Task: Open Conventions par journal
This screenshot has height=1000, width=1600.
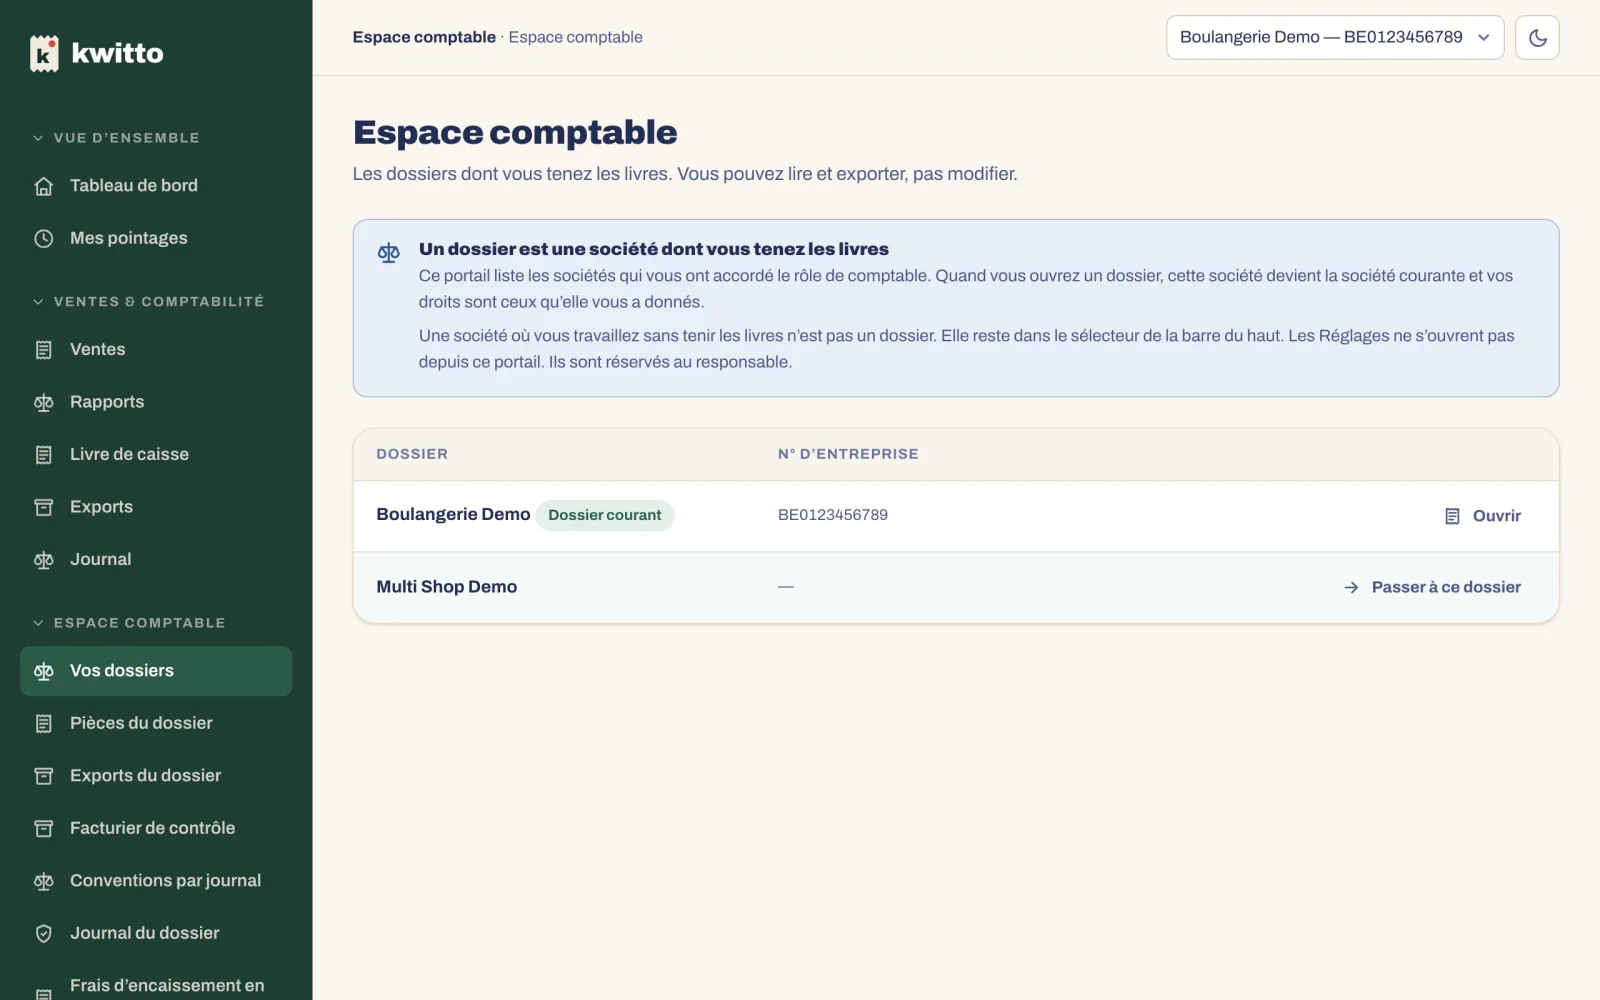Action: point(156,881)
